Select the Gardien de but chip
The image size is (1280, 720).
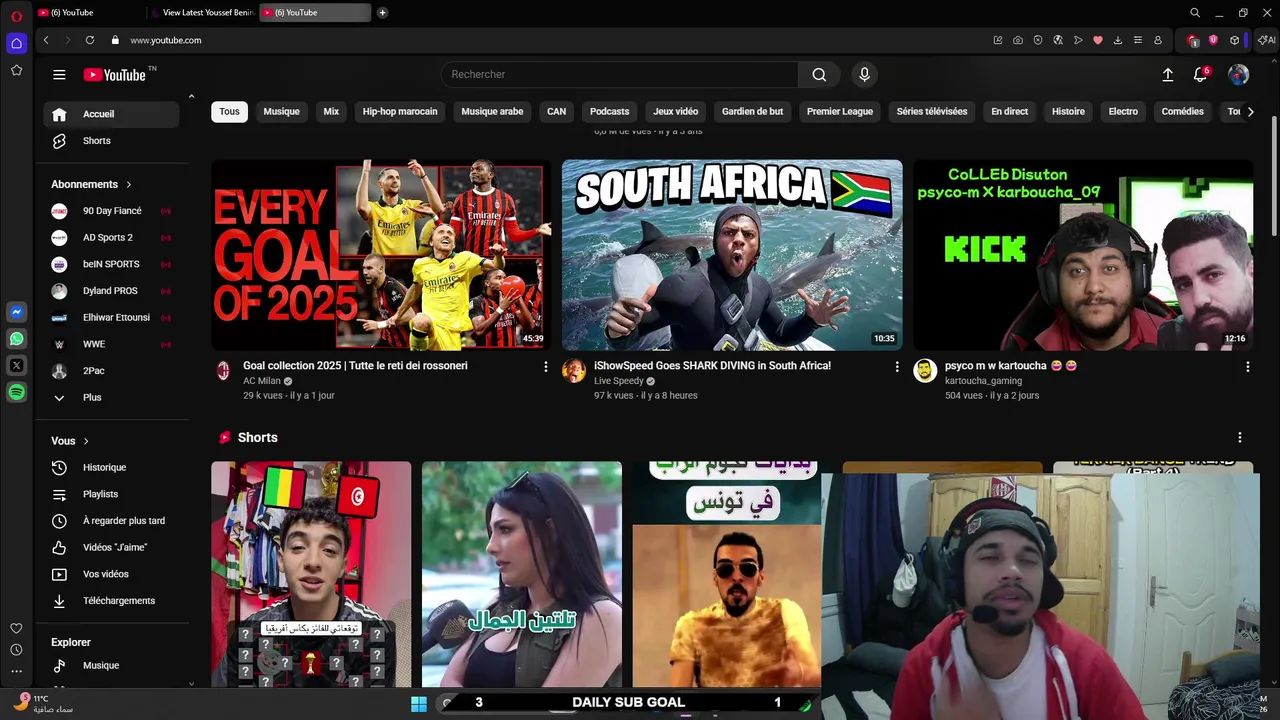[752, 112]
